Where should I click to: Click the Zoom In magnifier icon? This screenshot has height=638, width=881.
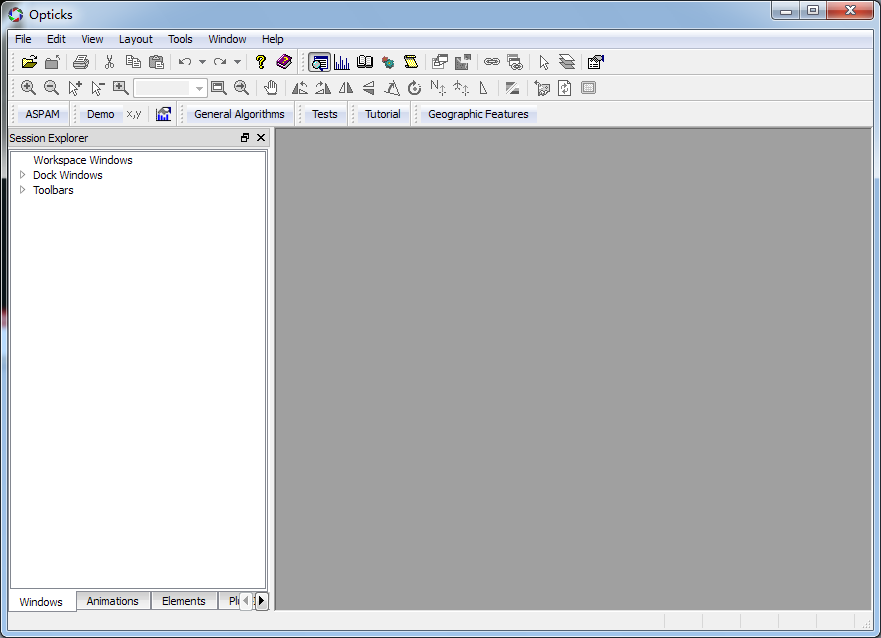[28, 88]
